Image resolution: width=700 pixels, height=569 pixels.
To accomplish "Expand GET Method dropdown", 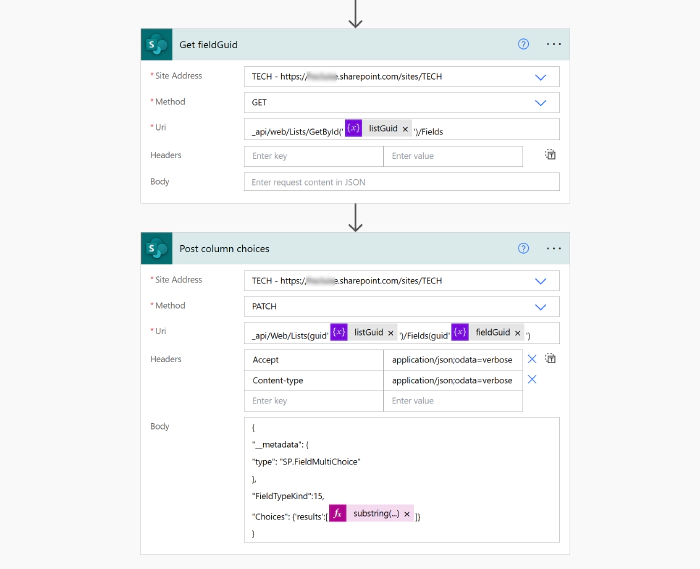I will [541, 103].
